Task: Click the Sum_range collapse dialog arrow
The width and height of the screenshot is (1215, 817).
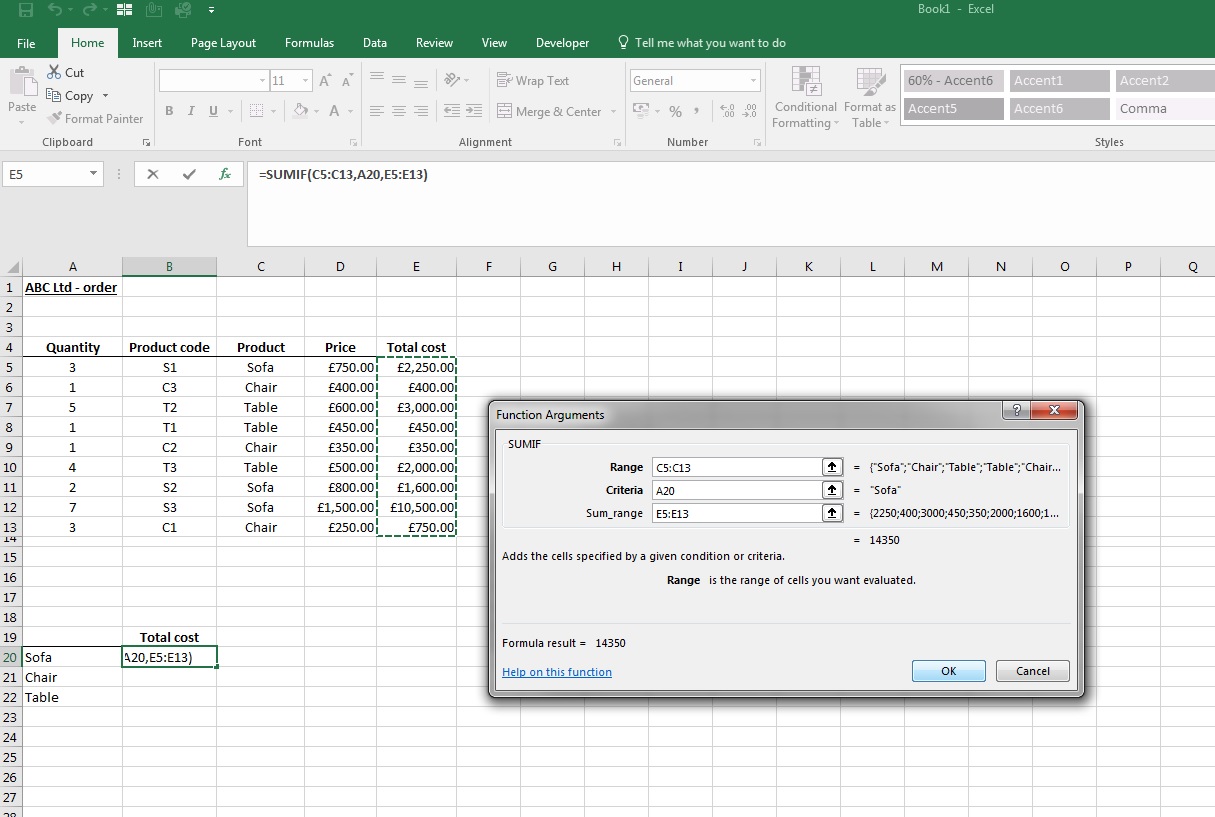Action: pos(831,513)
